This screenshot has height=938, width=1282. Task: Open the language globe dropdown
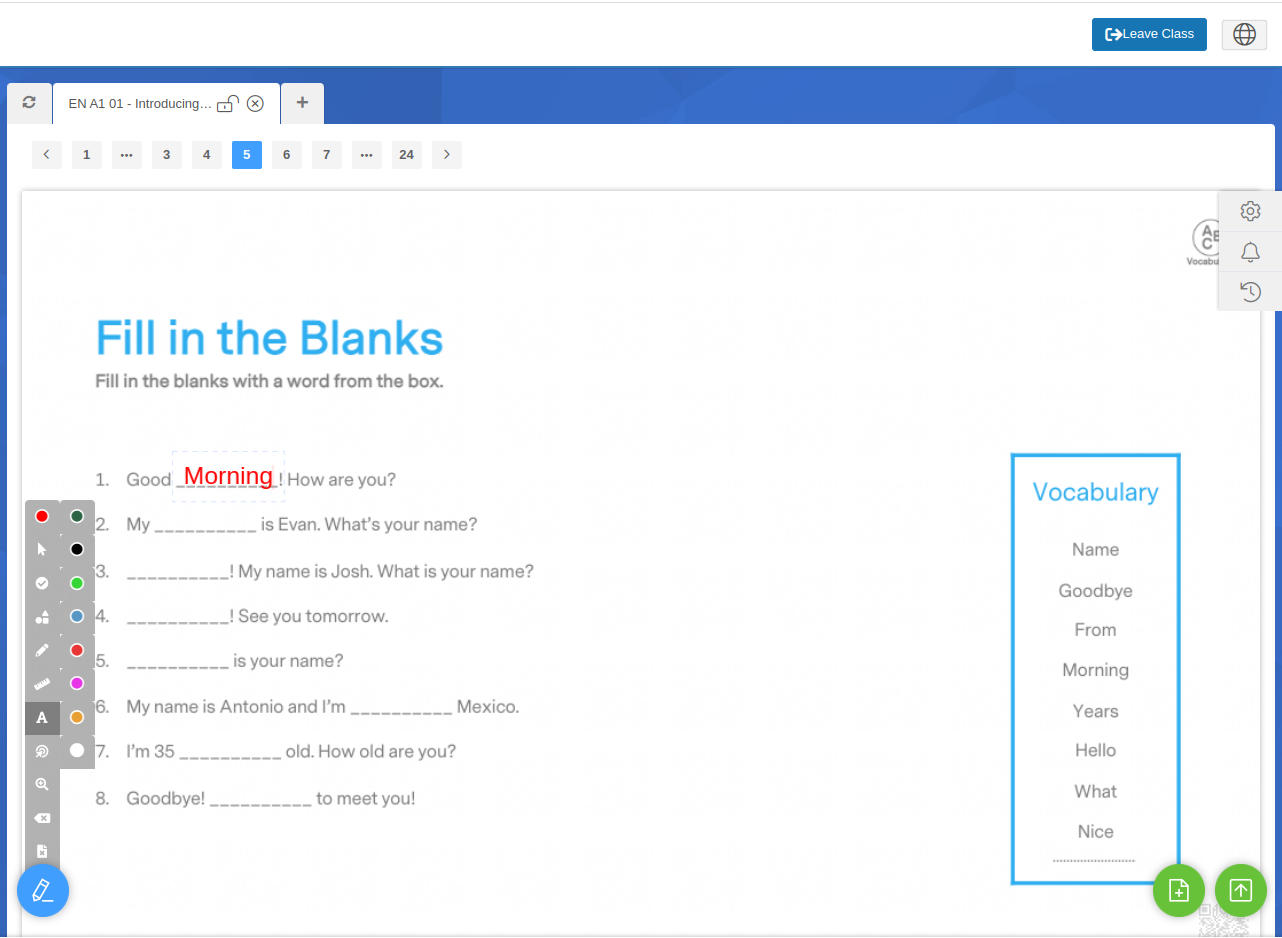point(1244,34)
